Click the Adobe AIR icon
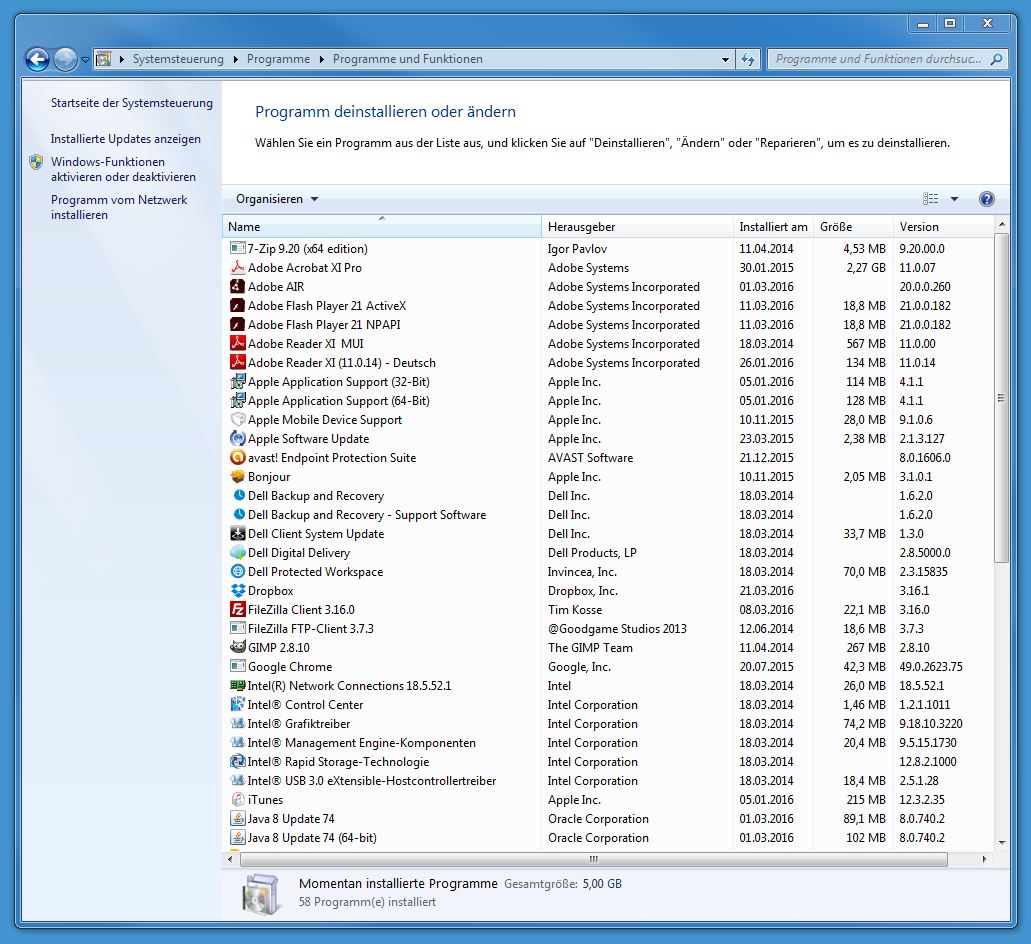Screen dimensions: 1031x944 tap(237, 287)
